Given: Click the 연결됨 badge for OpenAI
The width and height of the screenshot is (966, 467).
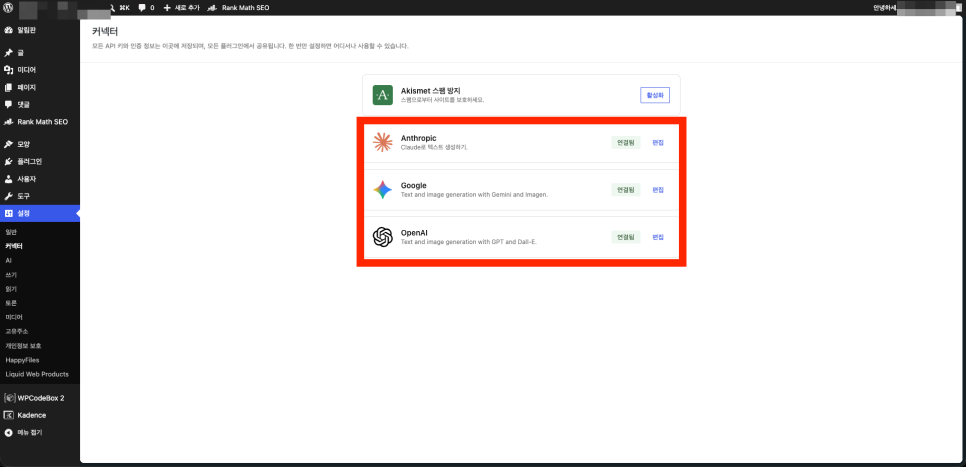Looking at the screenshot, I should tap(626, 237).
